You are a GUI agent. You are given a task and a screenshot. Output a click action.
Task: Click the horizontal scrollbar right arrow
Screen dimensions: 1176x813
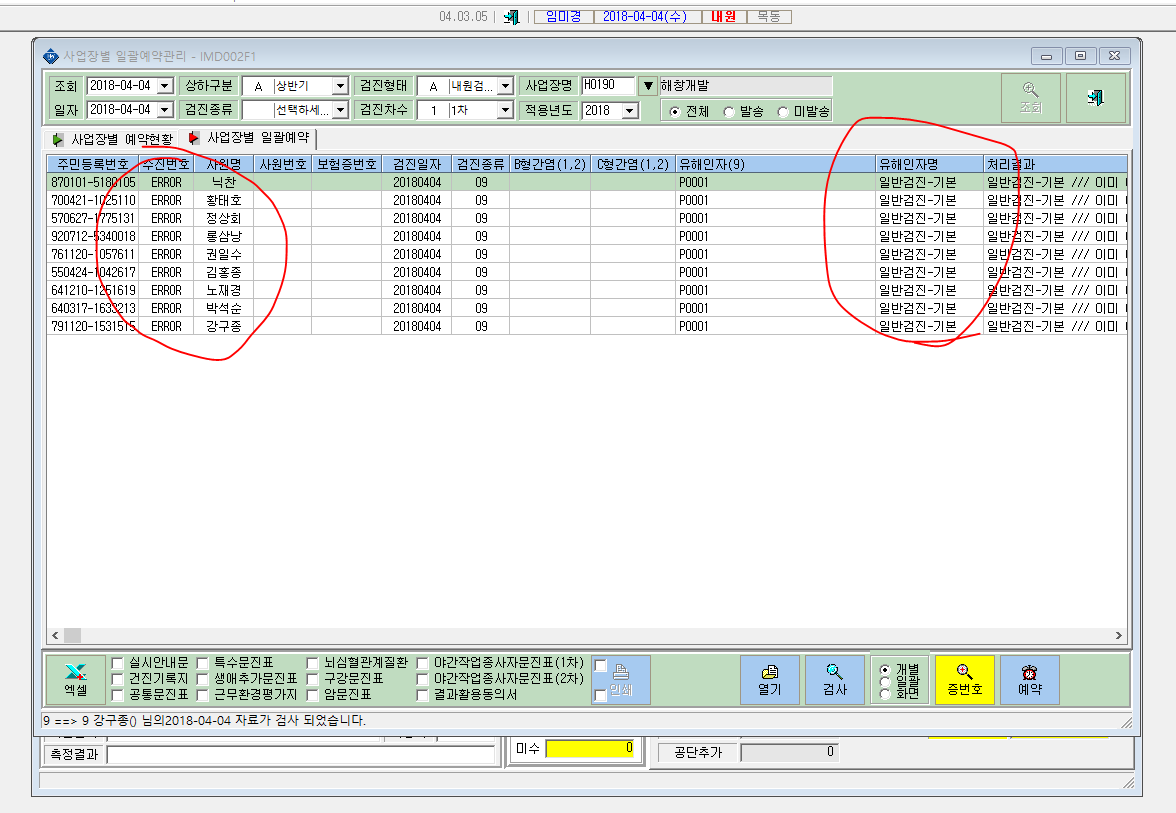coord(1118,635)
